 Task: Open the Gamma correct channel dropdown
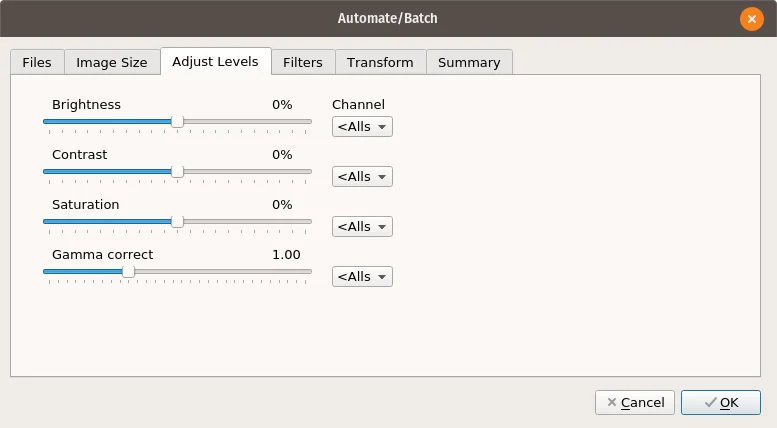(362, 277)
